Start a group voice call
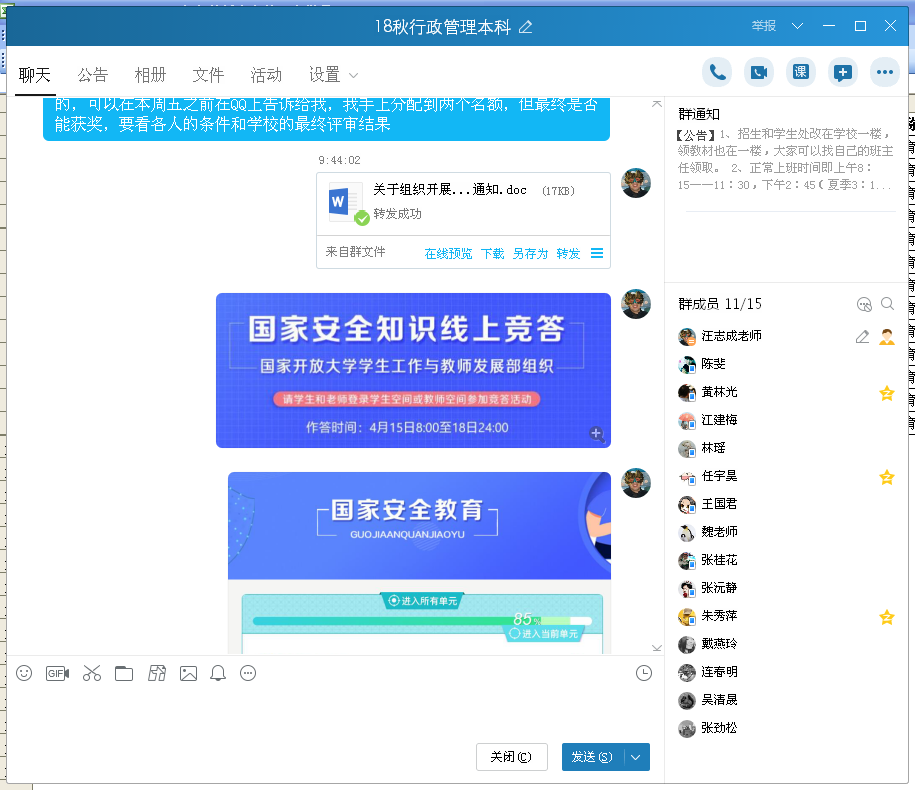915x790 pixels. pyautogui.click(x=716, y=72)
